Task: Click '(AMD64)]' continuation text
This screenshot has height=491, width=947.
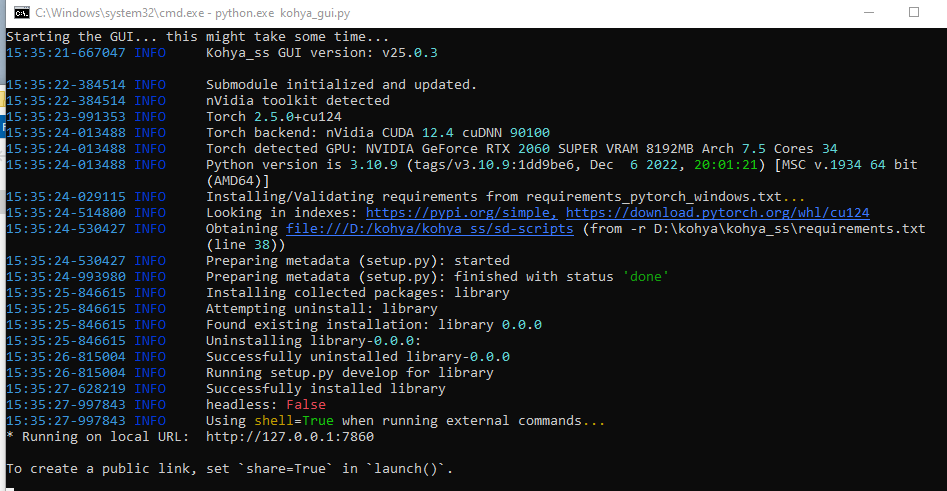Action: pyautogui.click(x=237, y=181)
